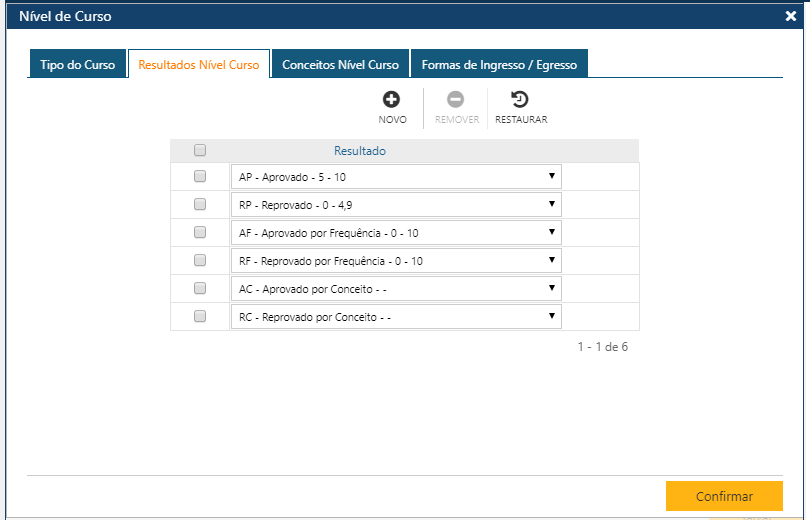Click the Resultado column header

tap(360, 151)
